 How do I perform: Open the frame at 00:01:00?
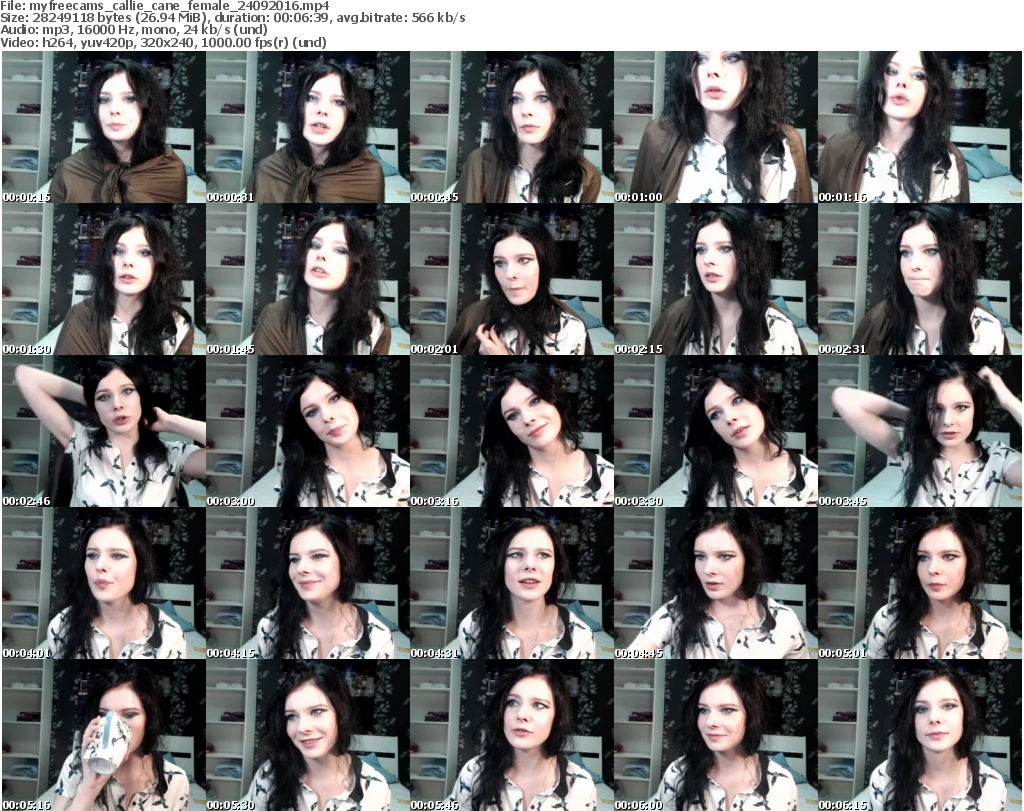click(715, 127)
